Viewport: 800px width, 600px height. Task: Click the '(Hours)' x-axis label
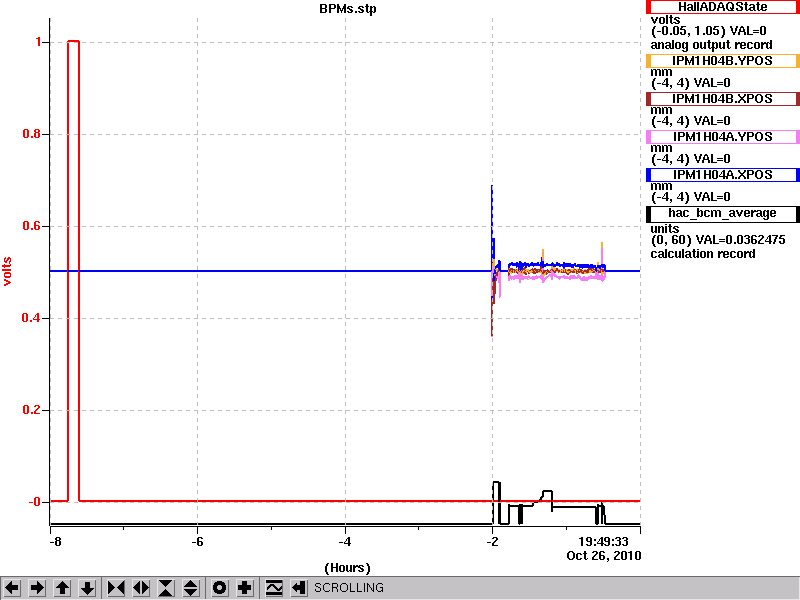point(347,568)
